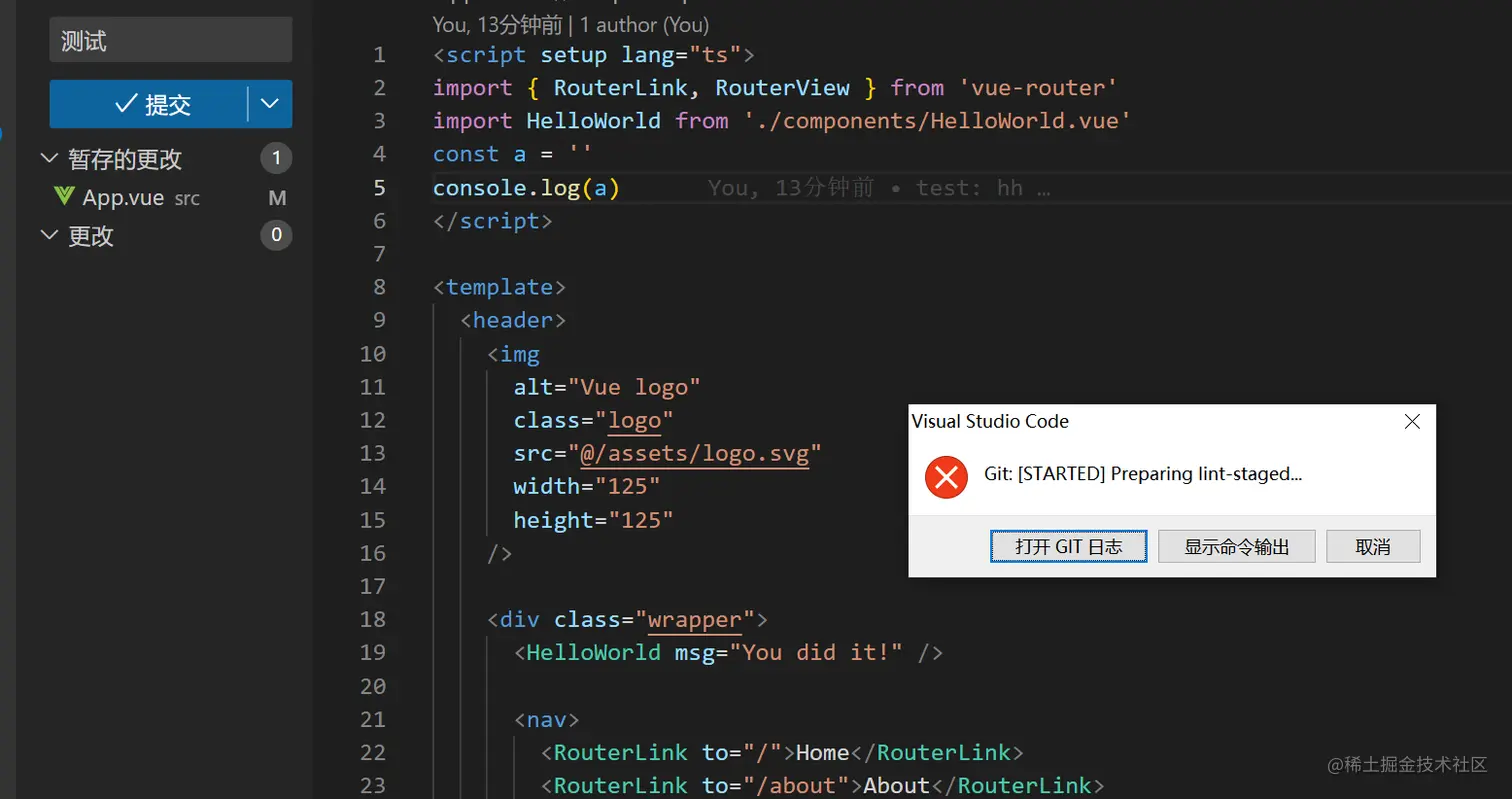Click the <nav> tag on line 21
Screen dimensions: 1512x799
point(546,719)
